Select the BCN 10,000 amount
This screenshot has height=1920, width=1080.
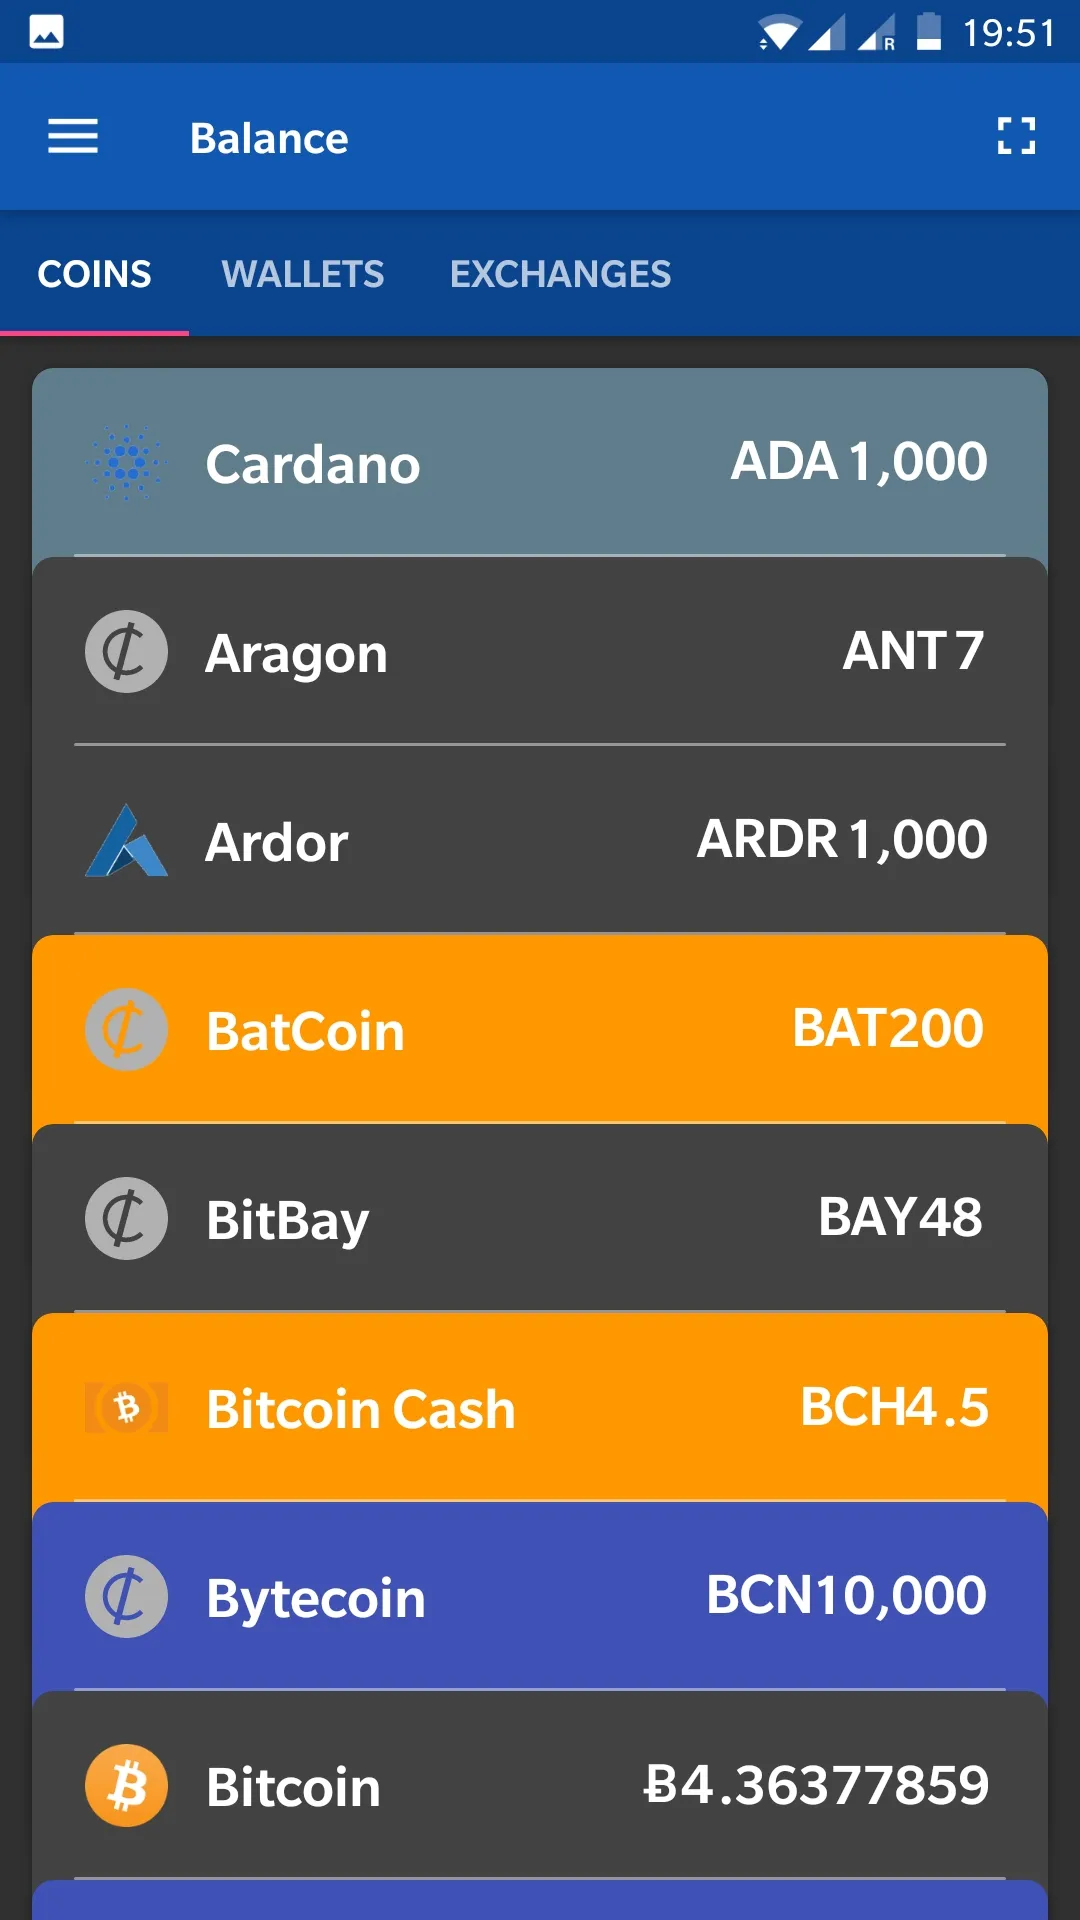[846, 1595]
